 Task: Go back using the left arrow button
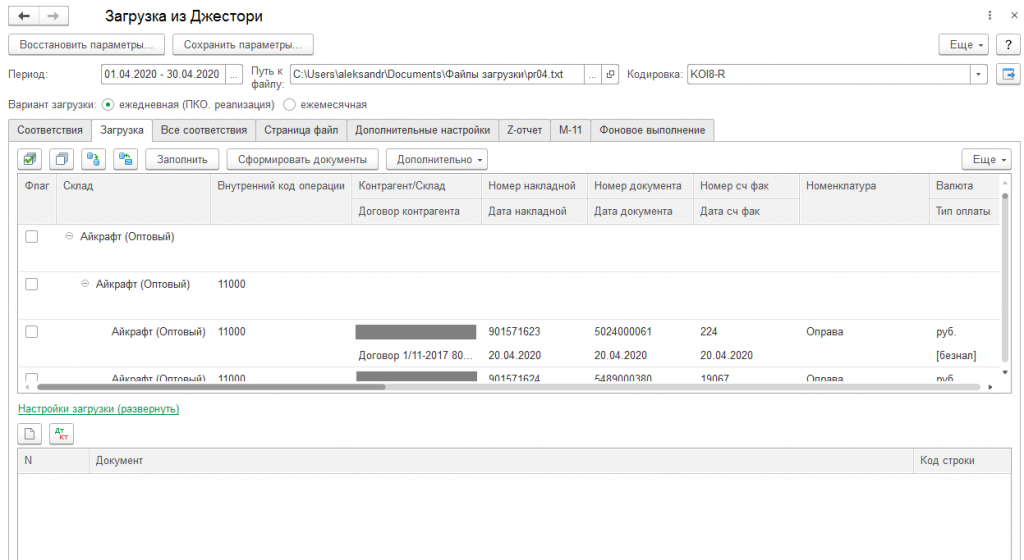coord(24,16)
